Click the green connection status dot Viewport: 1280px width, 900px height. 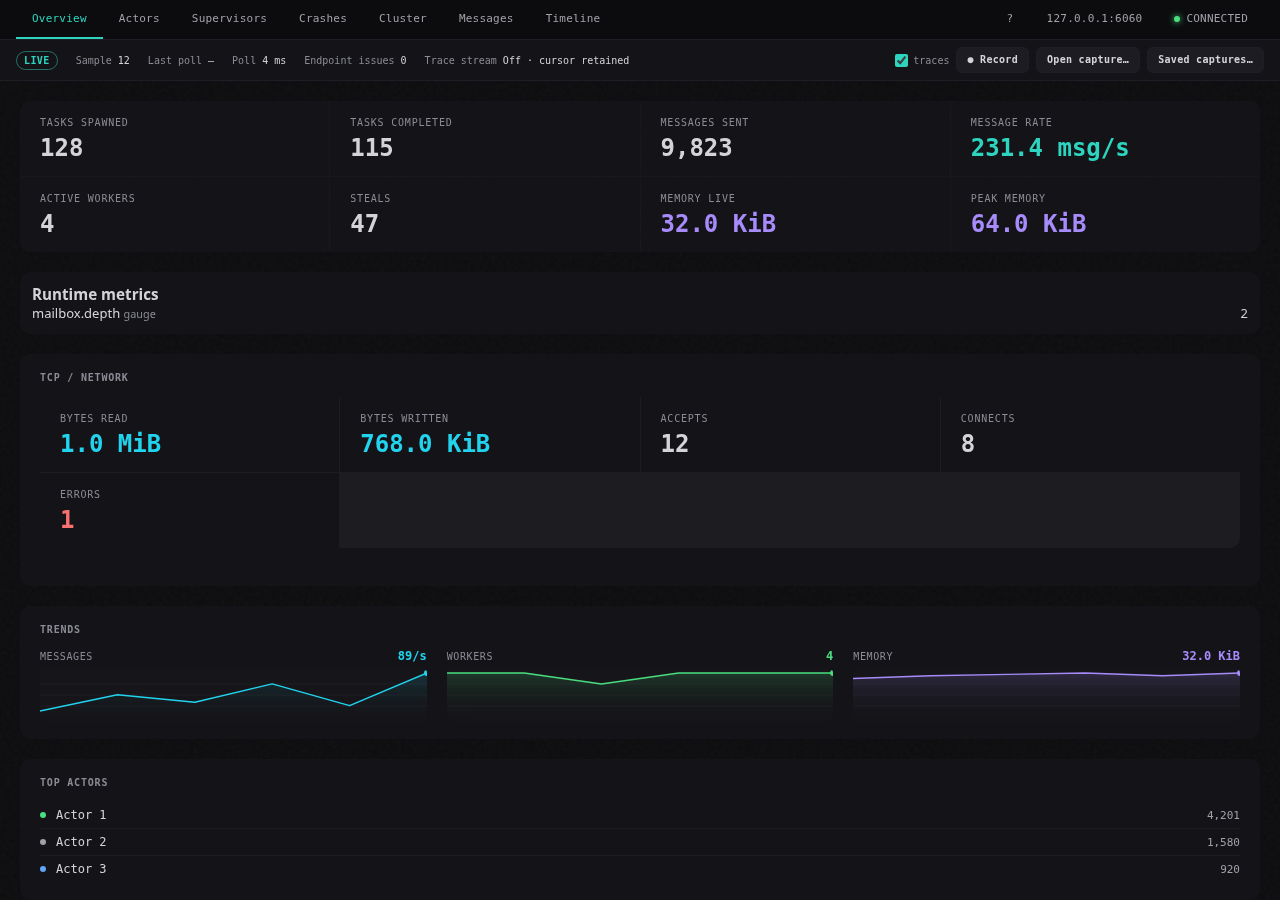1177,19
